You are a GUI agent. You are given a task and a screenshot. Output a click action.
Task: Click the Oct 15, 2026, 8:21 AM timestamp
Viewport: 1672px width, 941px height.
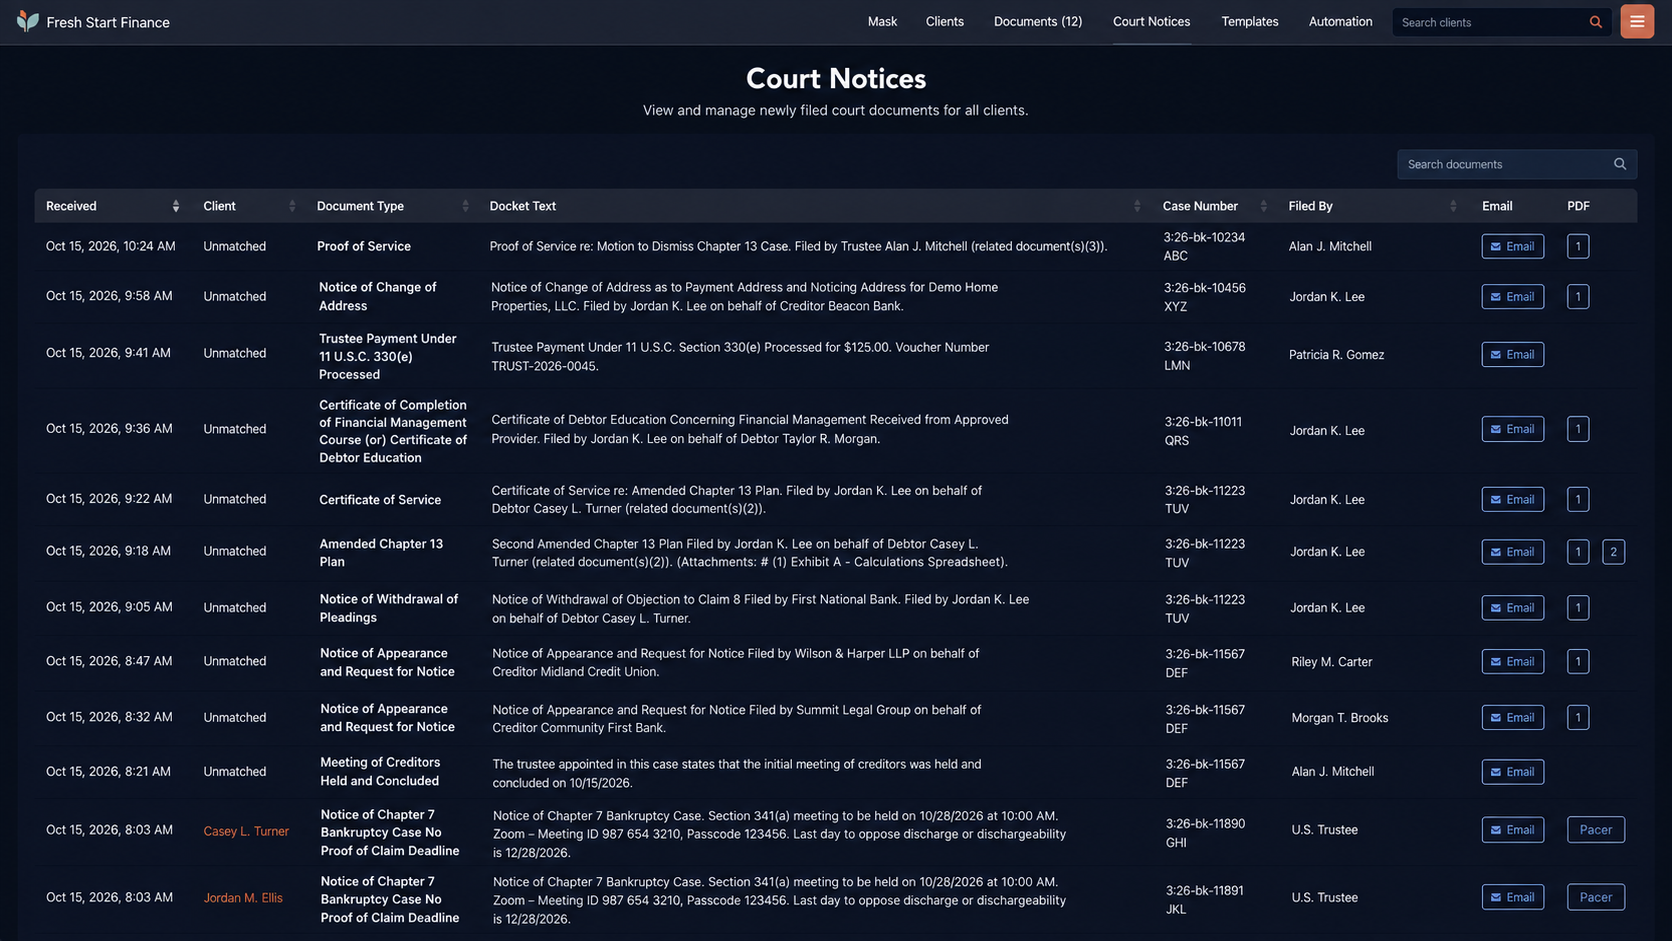point(108,771)
